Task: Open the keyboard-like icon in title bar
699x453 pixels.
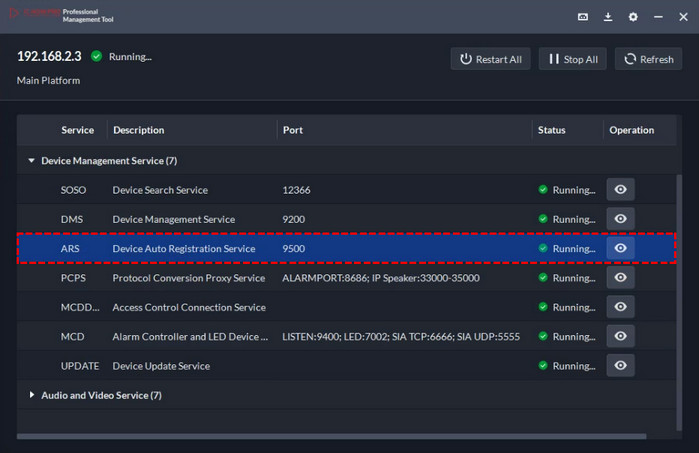Action: pos(583,17)
